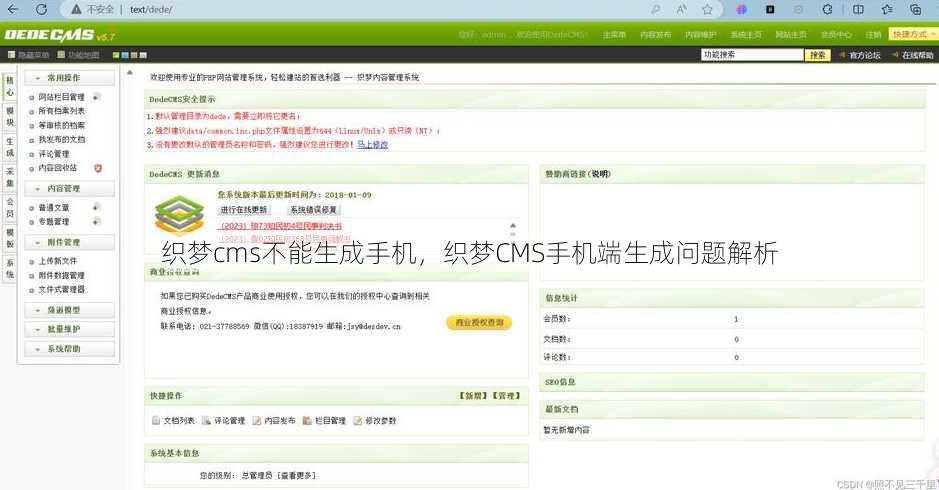Viewport: 939px width, 490px height.
Task: Click the up arrow beside the sidebar
Action: 130,72
